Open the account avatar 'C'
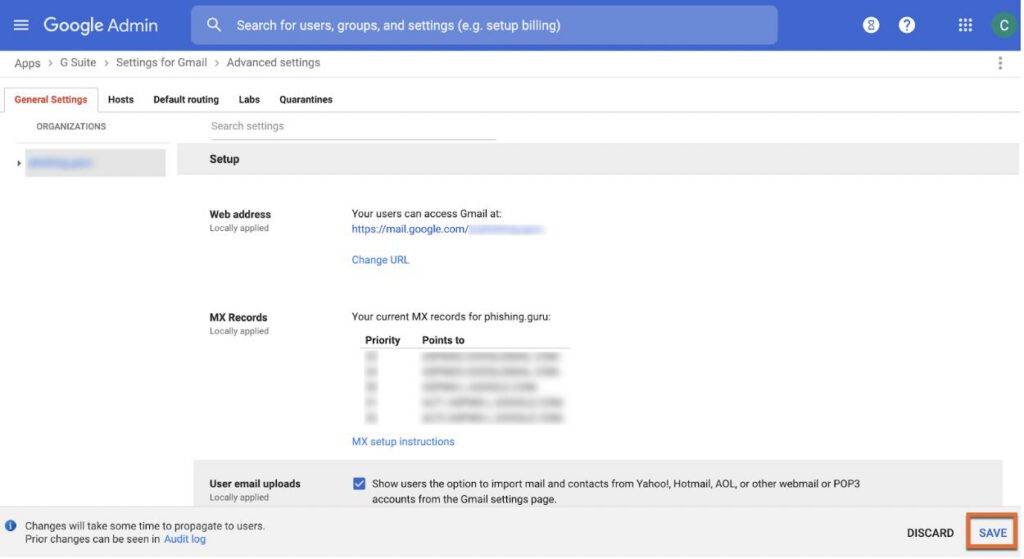The width and height of the screenshot is (1024, 559). pos(1002,25)
